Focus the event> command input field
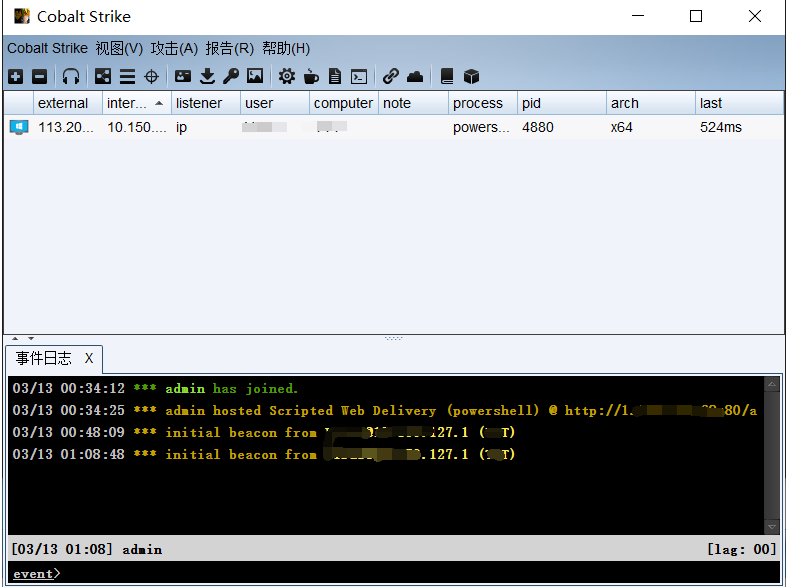This screenshot has height=587, width=787. pyautogui.click(x=394, y=573)
